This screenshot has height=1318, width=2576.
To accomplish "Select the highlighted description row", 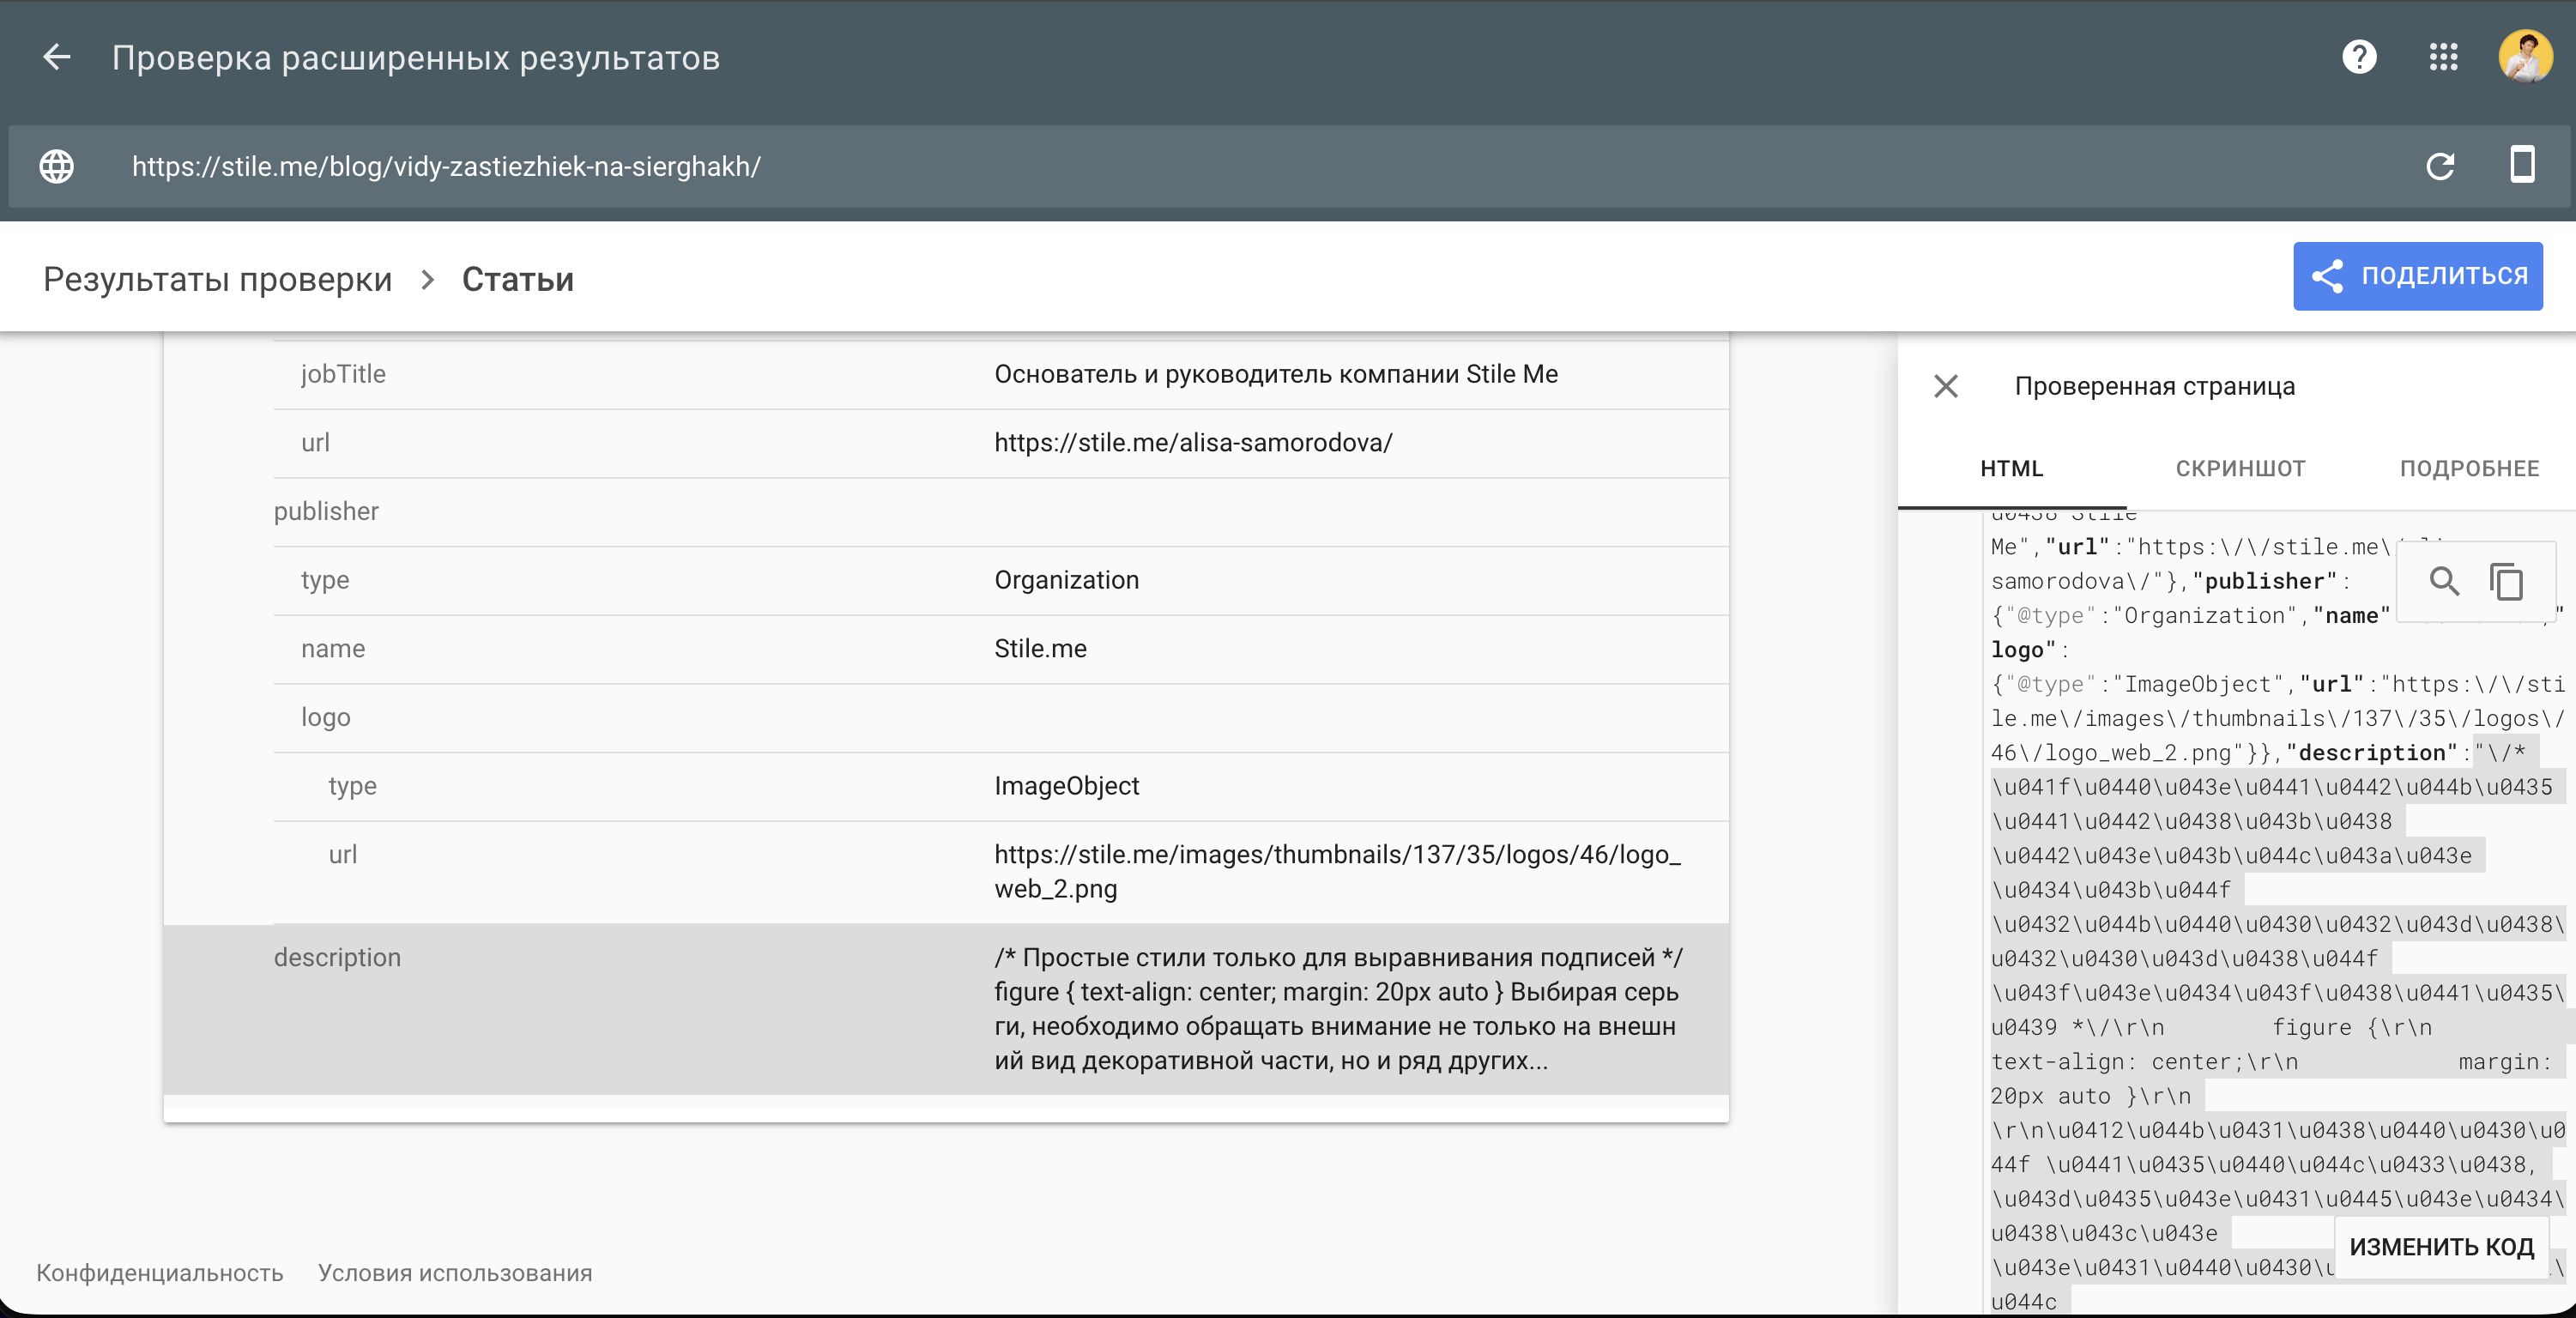I will (945, 1008).
